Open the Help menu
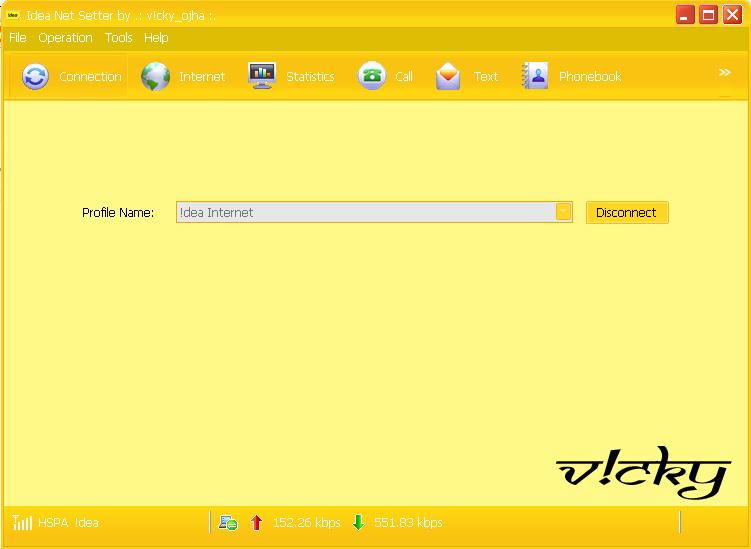751x549 pixels. pos(156,38)
